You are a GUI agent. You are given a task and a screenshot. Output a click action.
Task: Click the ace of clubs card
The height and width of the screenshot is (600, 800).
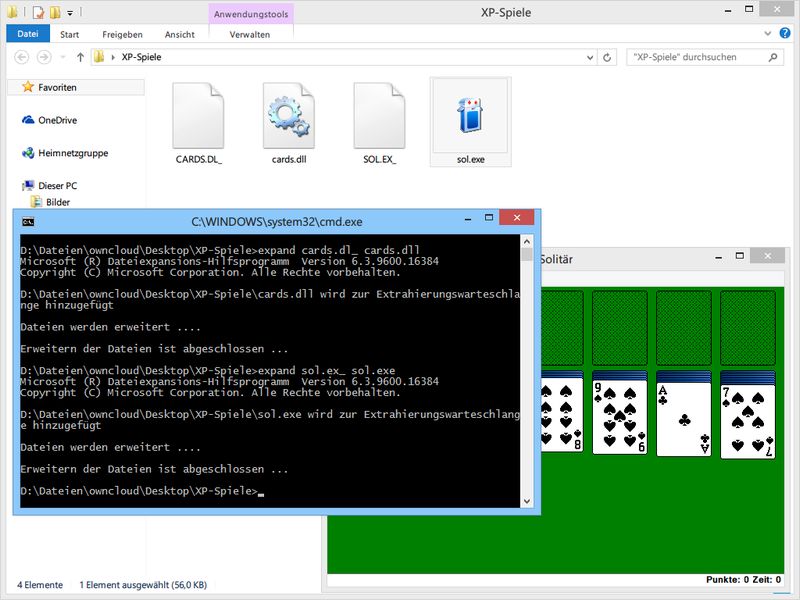[x=684, y=418]
